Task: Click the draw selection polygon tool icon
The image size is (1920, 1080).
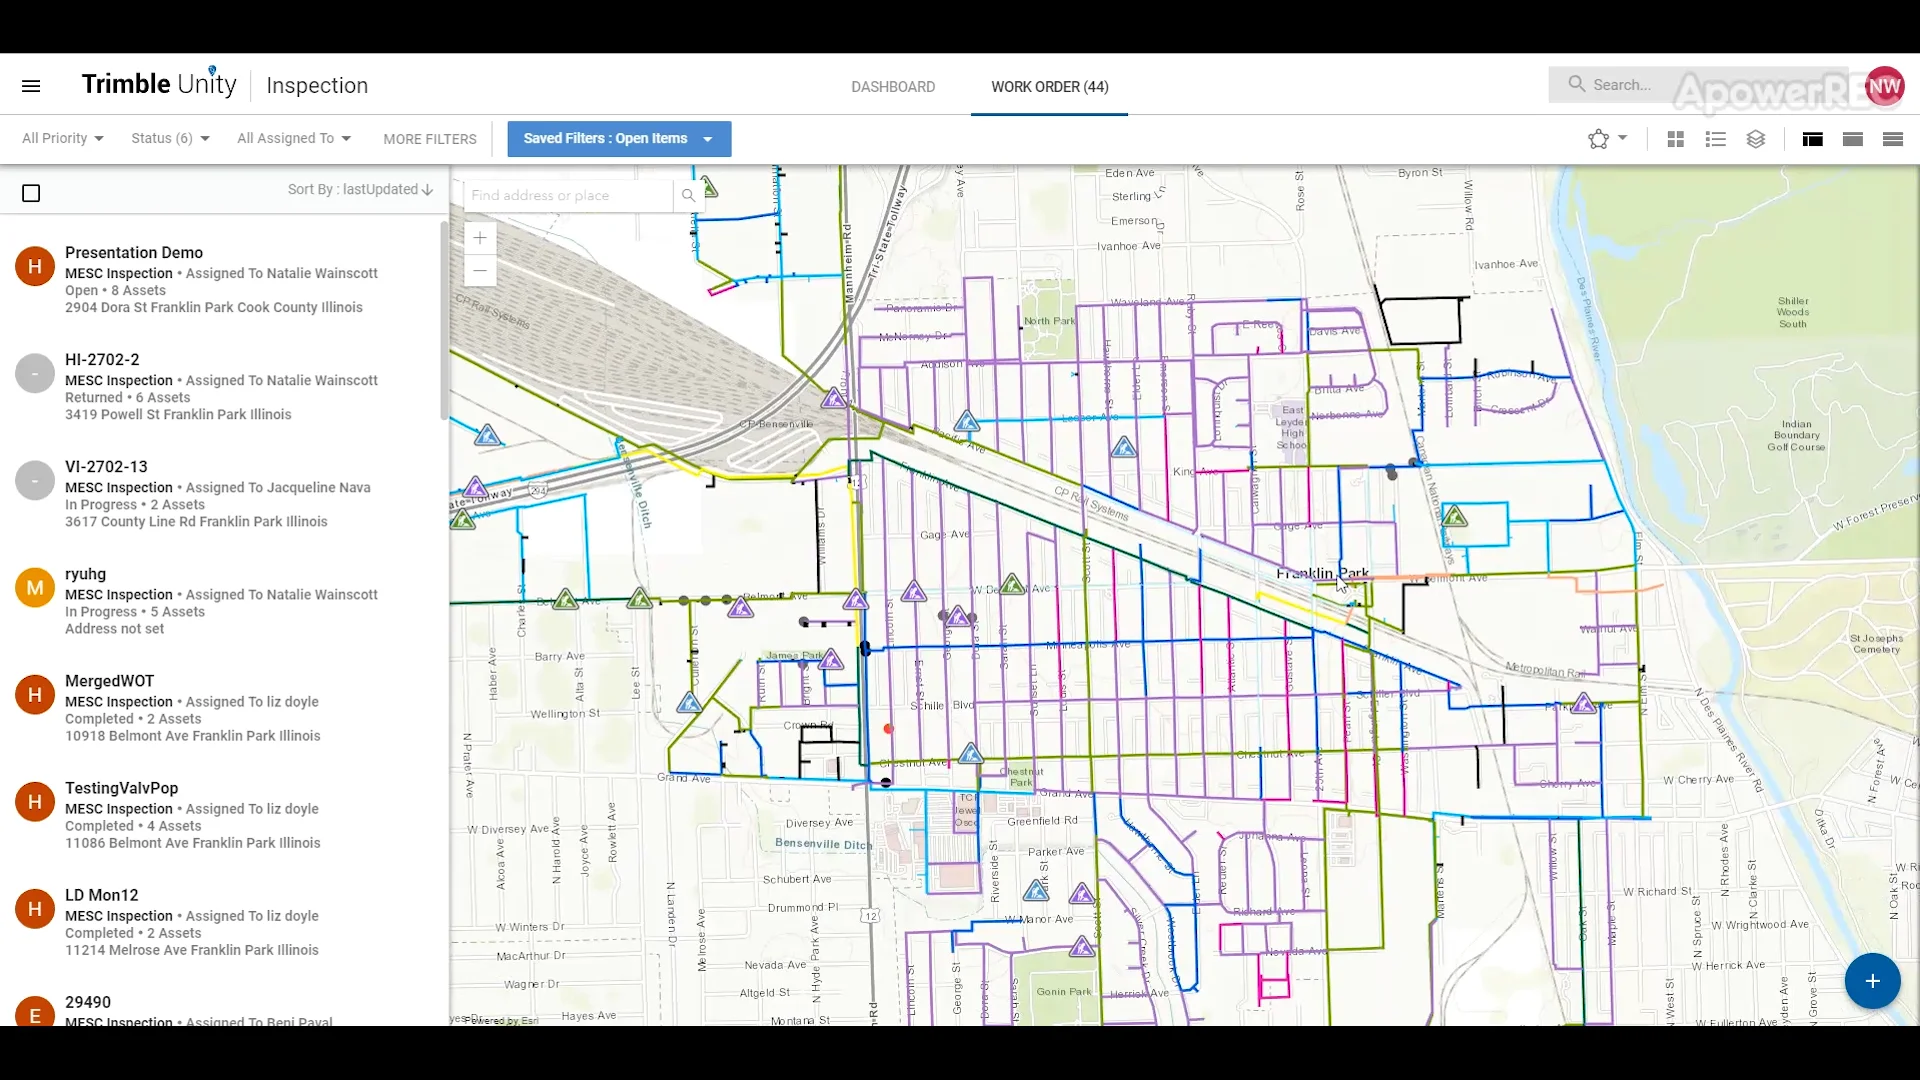Action: (1598, 139)
